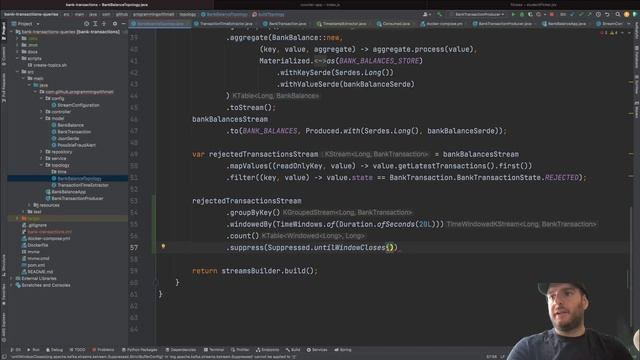Click the green Run button in toolbar
The height and width of the screenshot is (360, 640).
click(x=513, y=14)
